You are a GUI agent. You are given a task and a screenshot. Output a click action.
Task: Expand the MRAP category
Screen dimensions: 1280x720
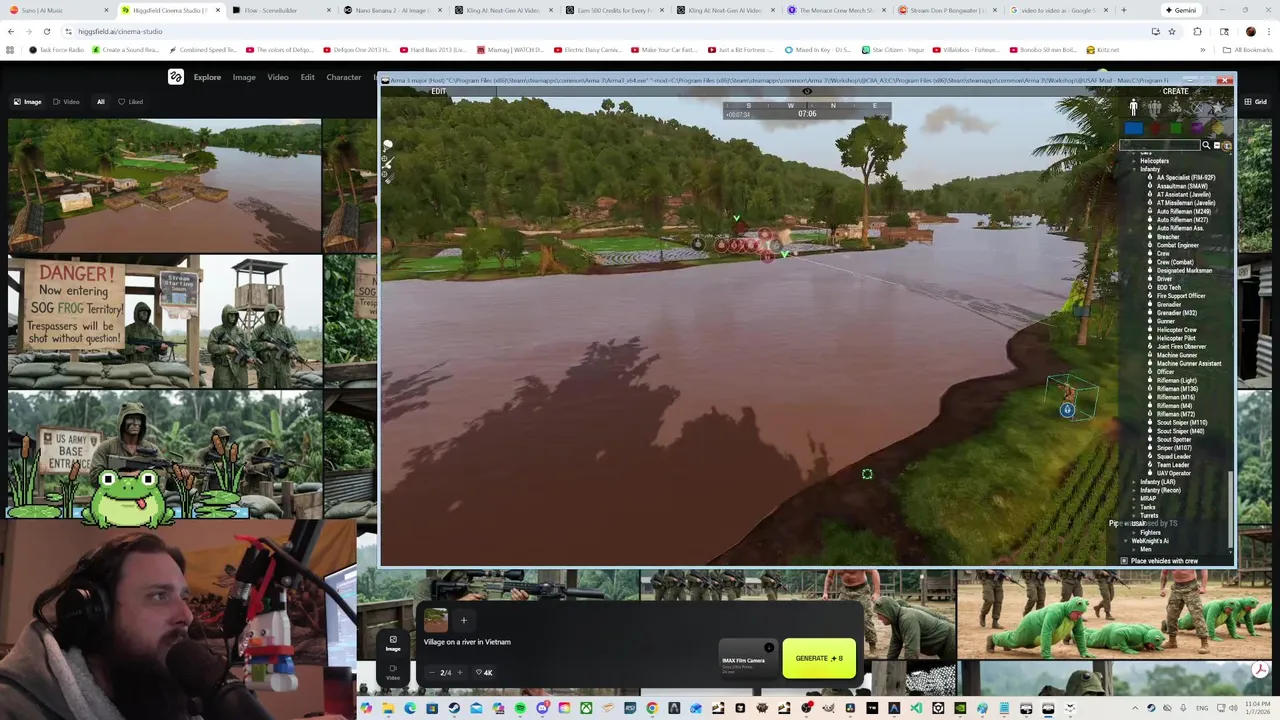(1134, 499)
